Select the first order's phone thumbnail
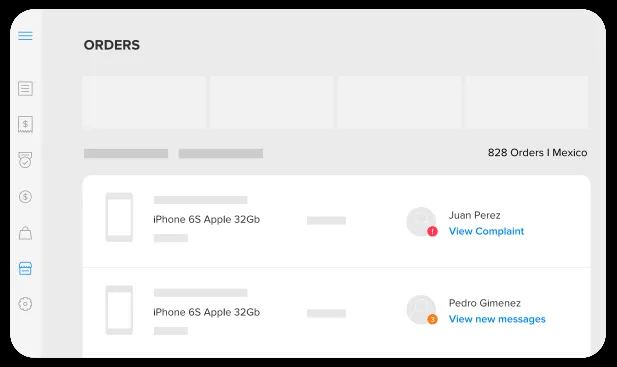This screenshot has width=617, height=367. click(119, 217)
